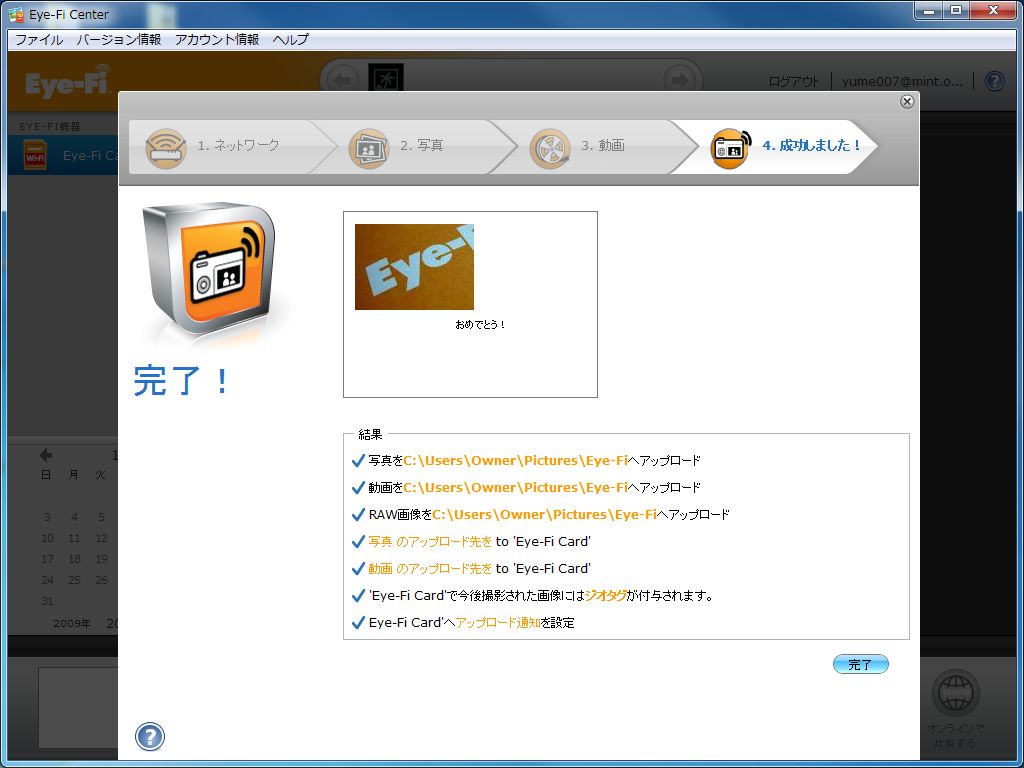This screenshot has height=768, width=1024.
Task: Click the オンラインで共有する globe icon
Action: click(x=955, y=694)
